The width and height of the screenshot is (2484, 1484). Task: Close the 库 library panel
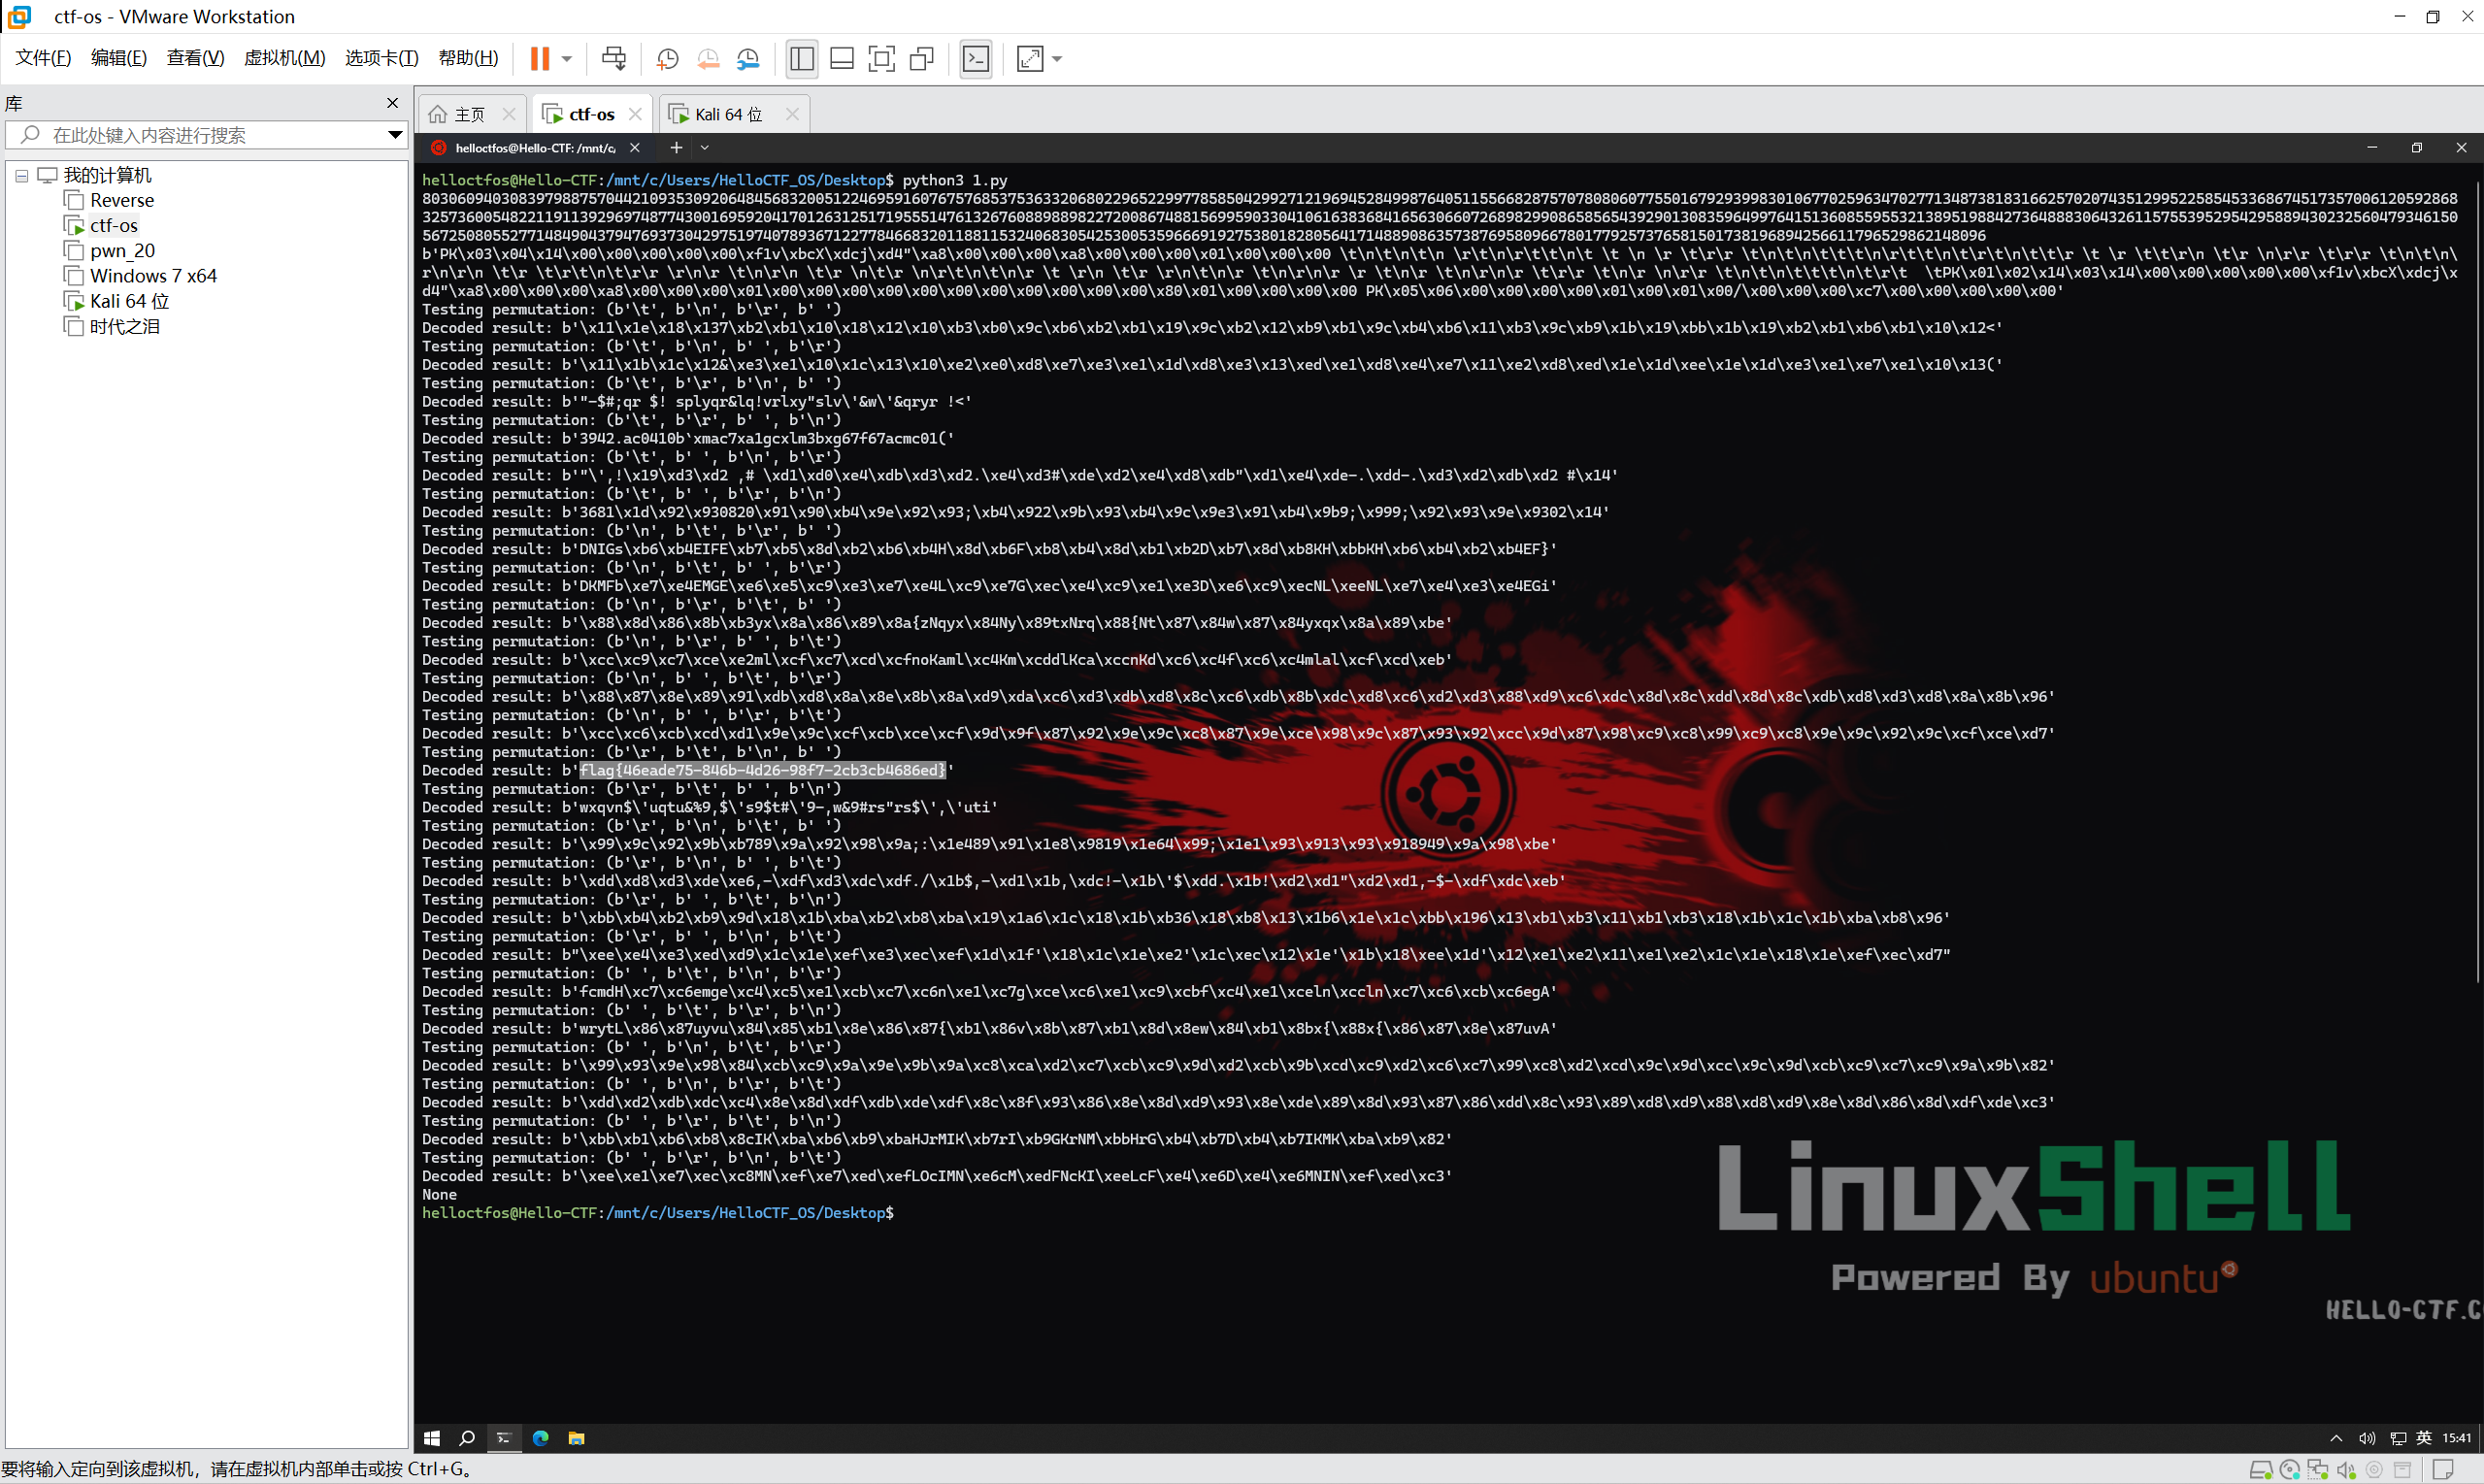pos(392,103)
